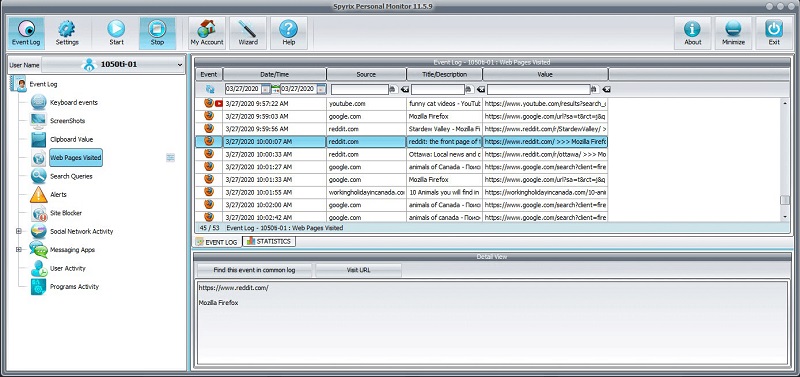Click Find this event in common log
Viewport: 800px width, 377px height.
(254, 270)
